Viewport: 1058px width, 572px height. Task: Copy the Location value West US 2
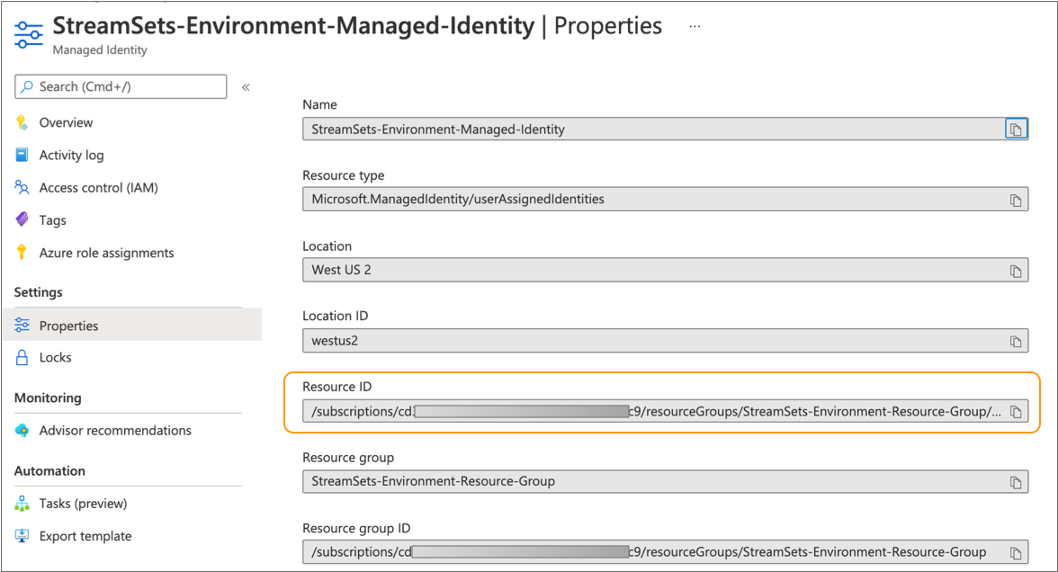click(x=1015, y=271)
